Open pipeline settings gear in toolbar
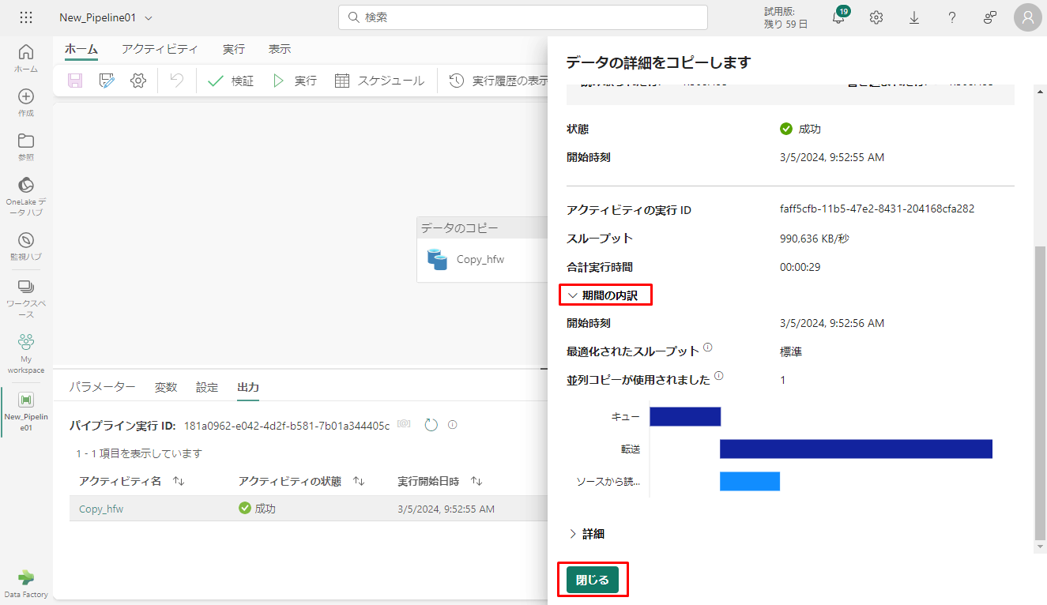 coord(138,81)
